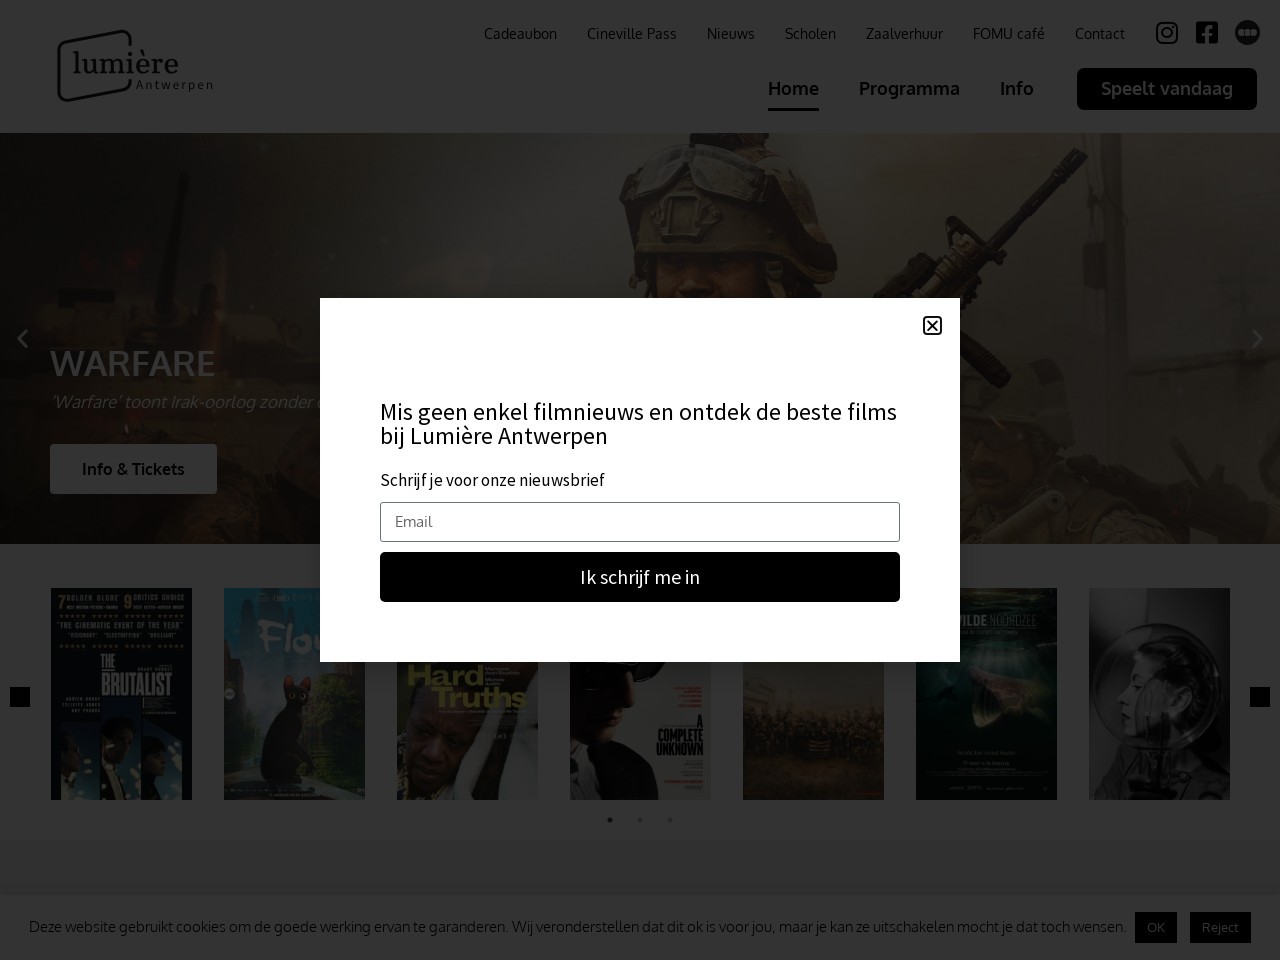Open the Info navigation item

(1017, 88)
